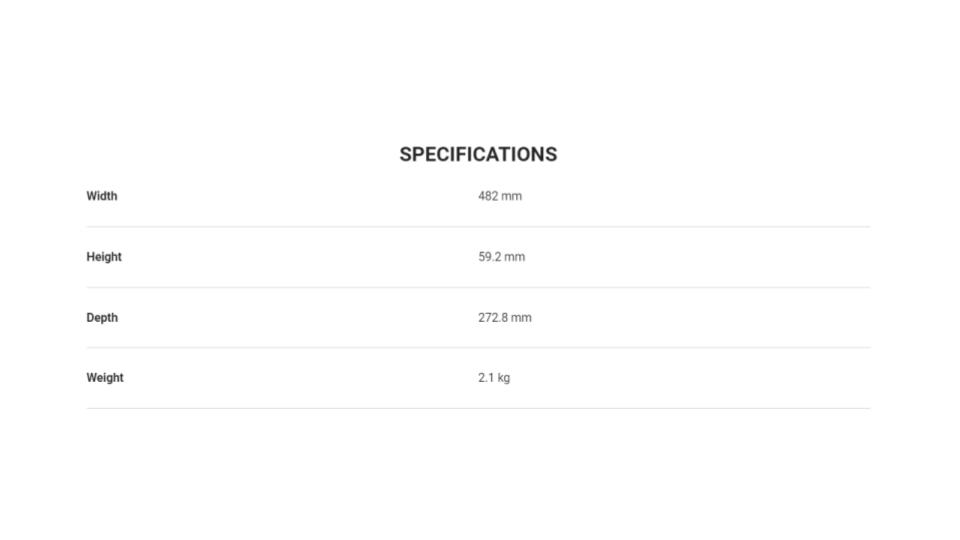This screenshot has height=540, width=960.
Task: Click the divider line below Width row
Action: pos(478,227)
